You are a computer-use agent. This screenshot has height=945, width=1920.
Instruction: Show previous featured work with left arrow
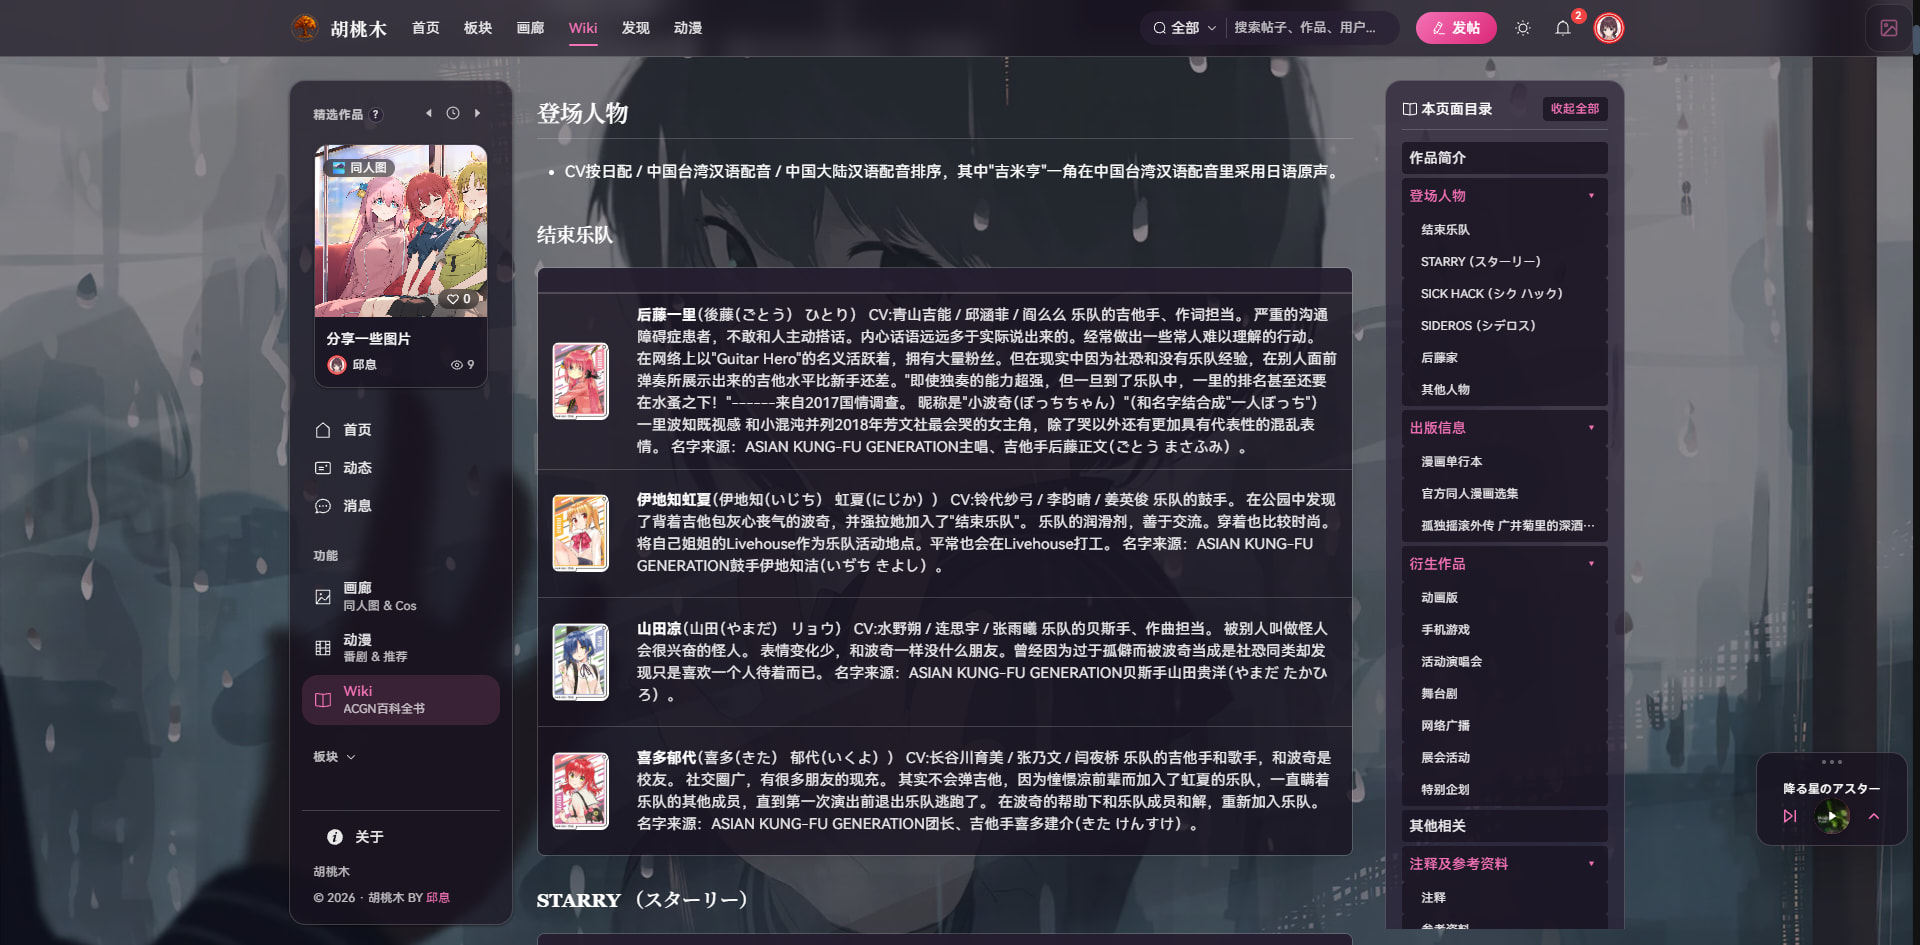pyautogui.click(x=429, y=113)
